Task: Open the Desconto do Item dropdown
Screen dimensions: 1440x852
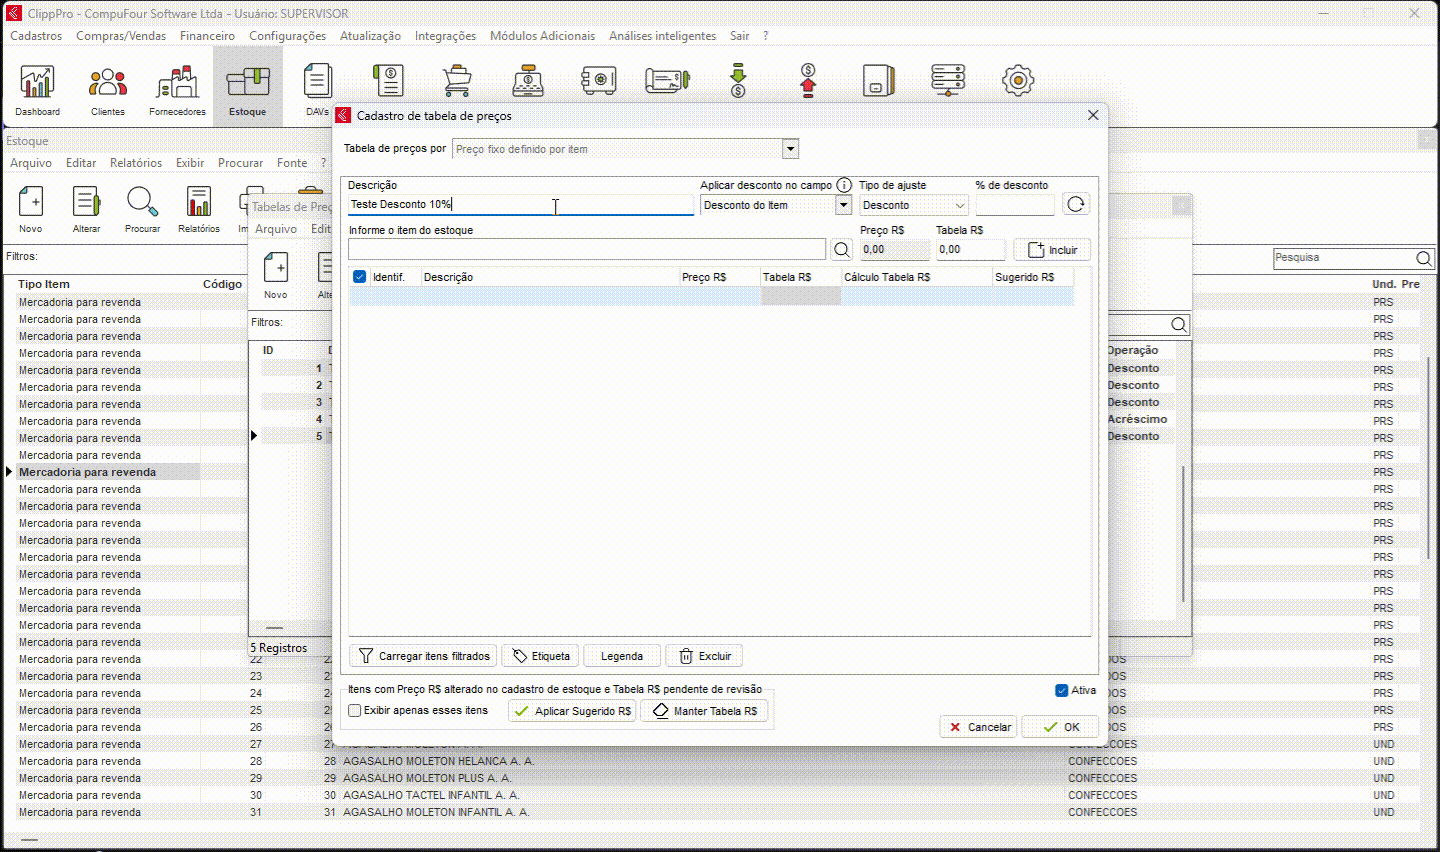Action: [843, 205]
